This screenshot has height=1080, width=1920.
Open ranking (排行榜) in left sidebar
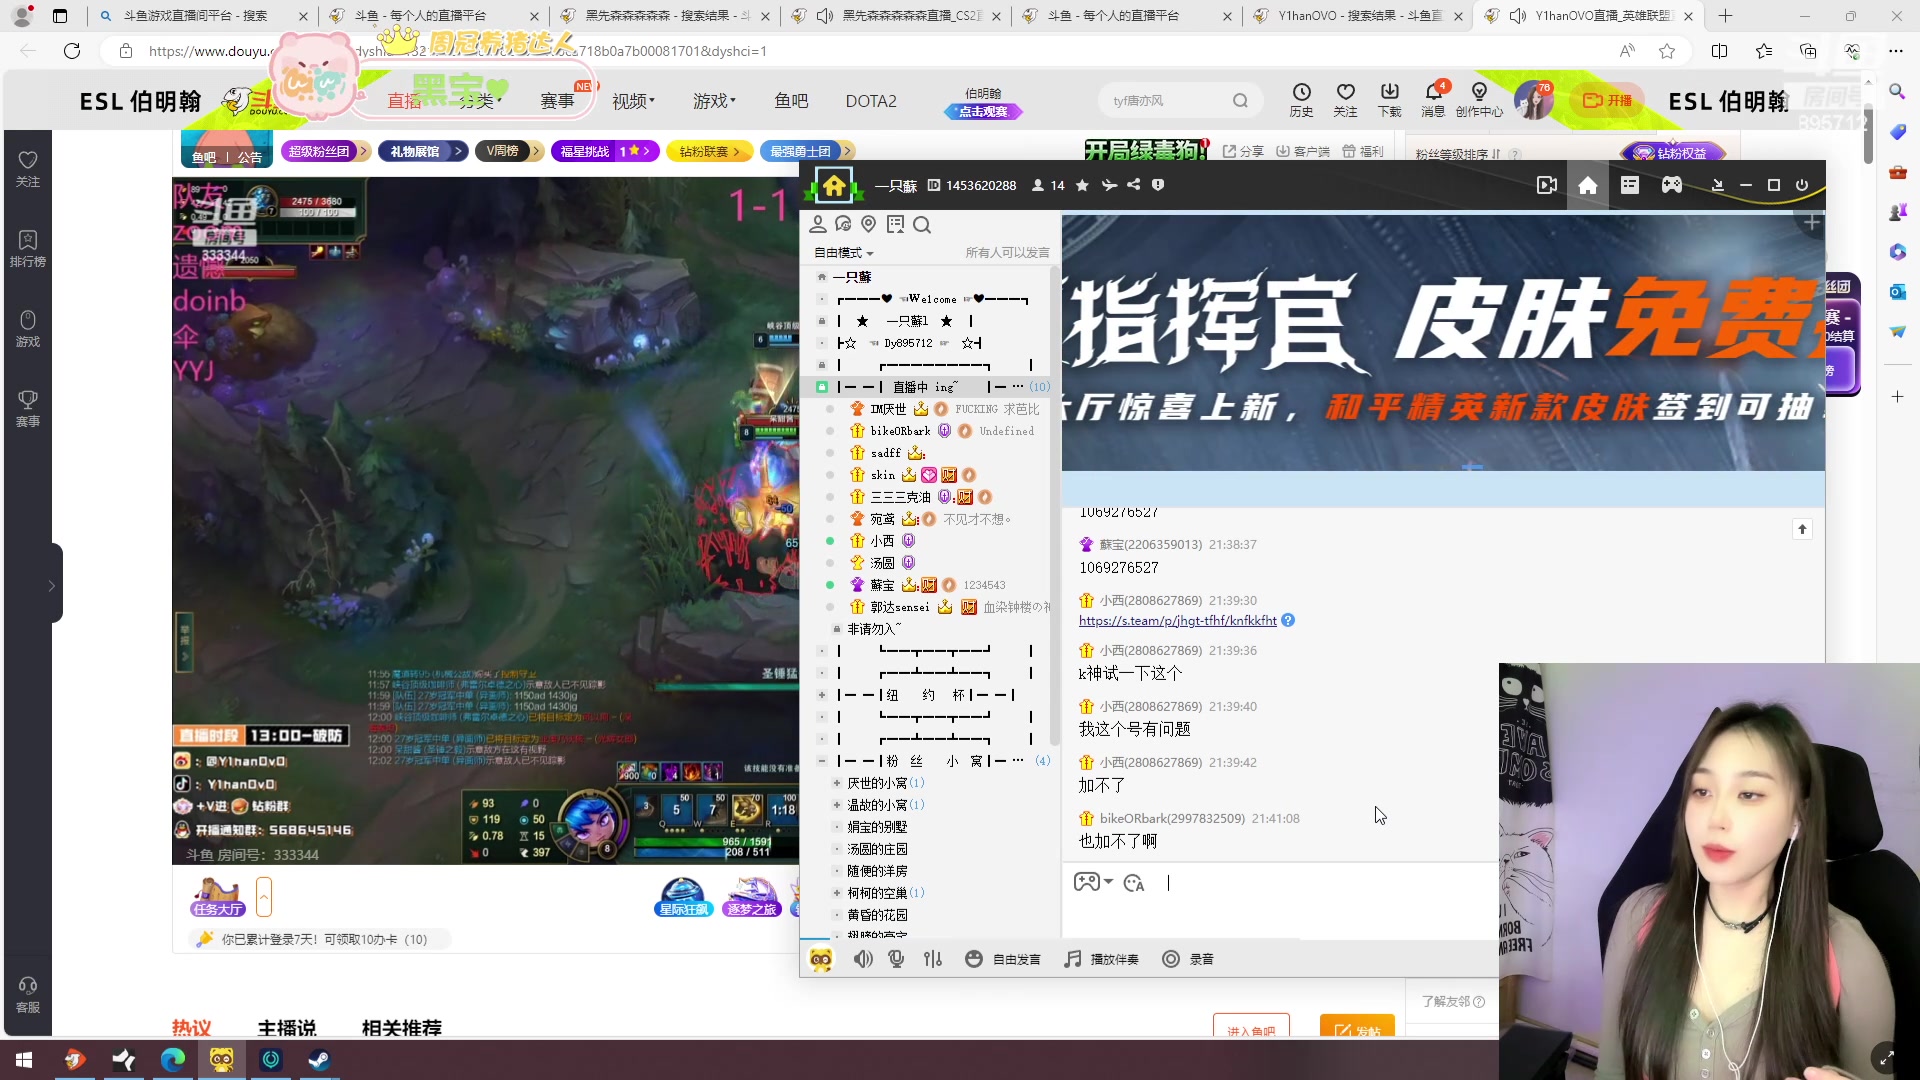(x=28, y=248)
